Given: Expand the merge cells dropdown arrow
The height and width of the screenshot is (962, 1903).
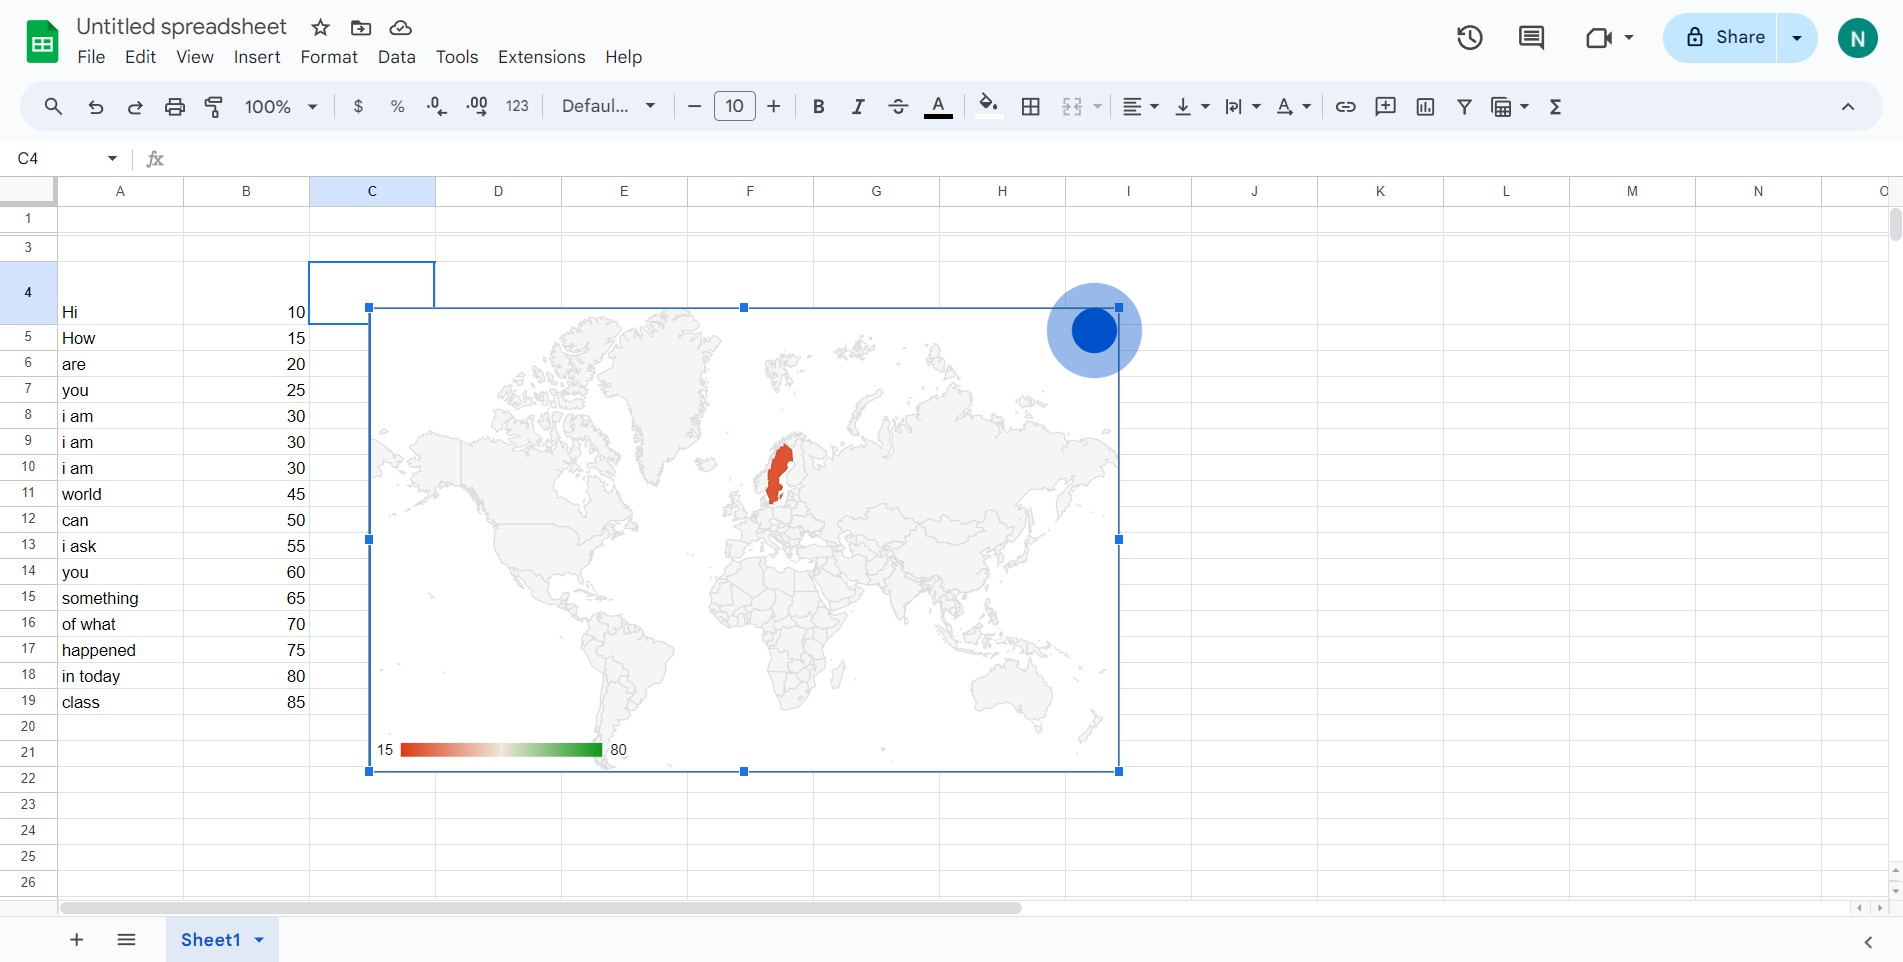Looking at the screenshot, I should pyautogui.click(x=1097, y=106).
